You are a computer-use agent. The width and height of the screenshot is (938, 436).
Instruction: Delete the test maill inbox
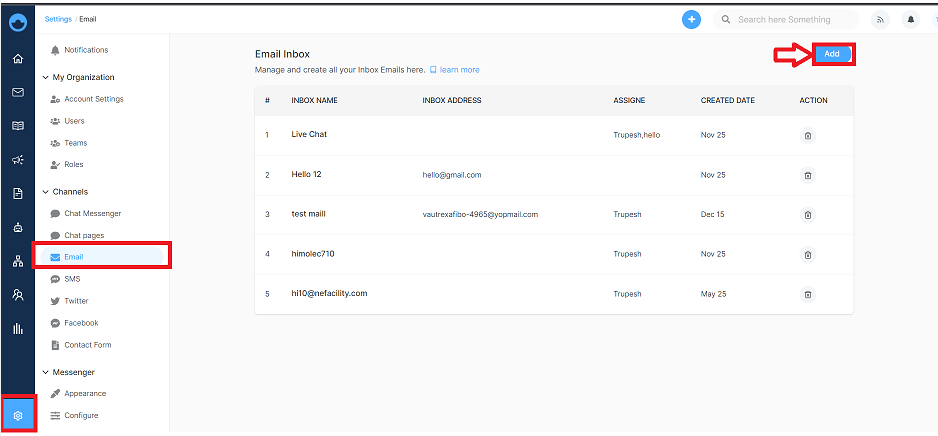pos(808,215)
